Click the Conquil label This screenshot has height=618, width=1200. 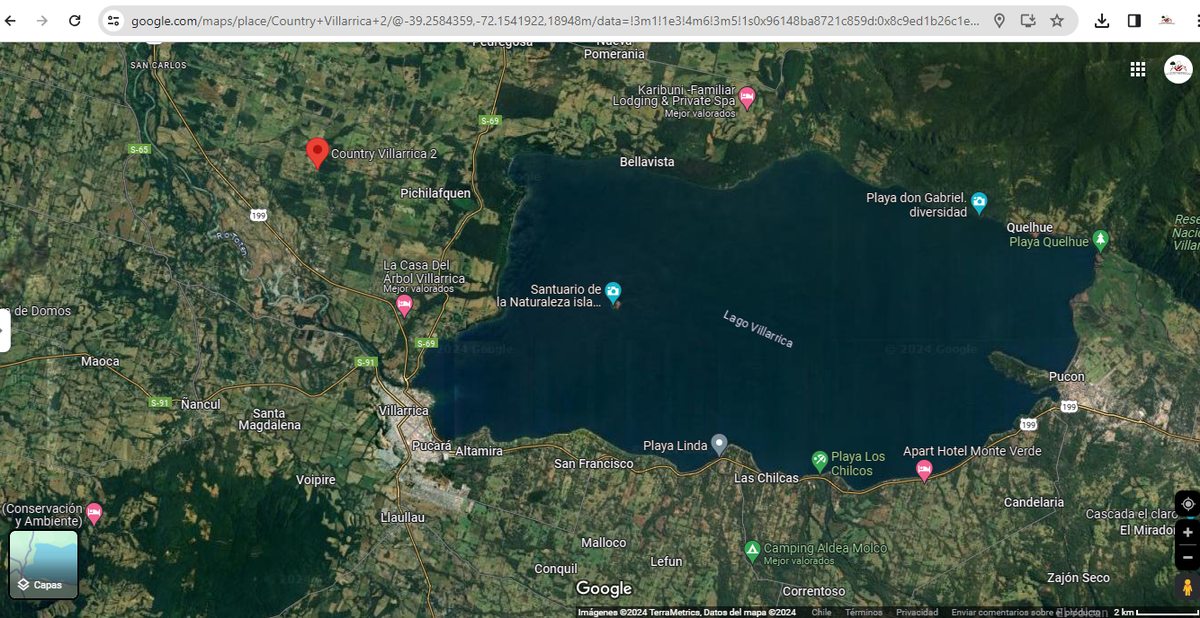555,569
